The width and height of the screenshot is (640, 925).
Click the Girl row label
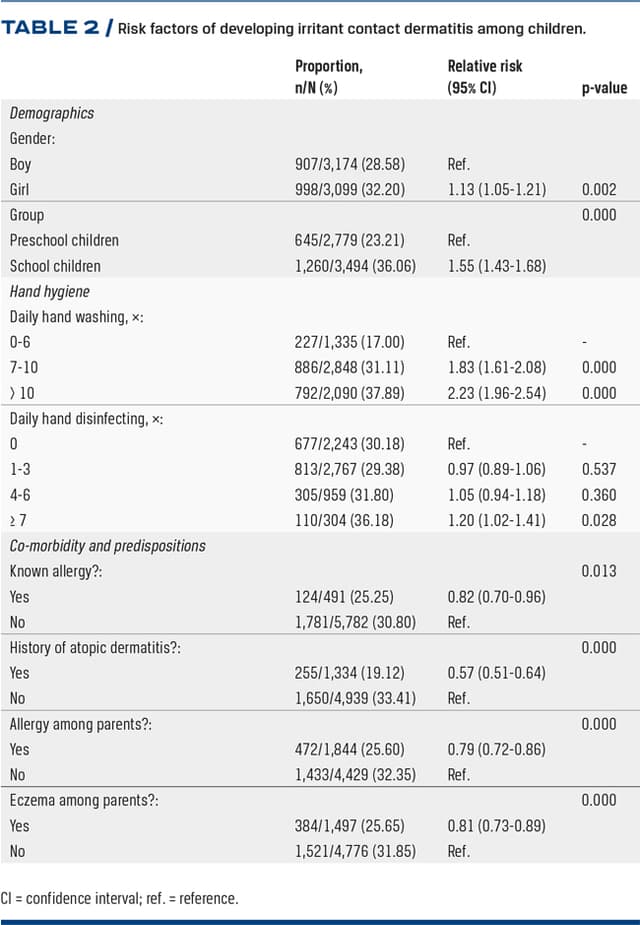(20, 189)
